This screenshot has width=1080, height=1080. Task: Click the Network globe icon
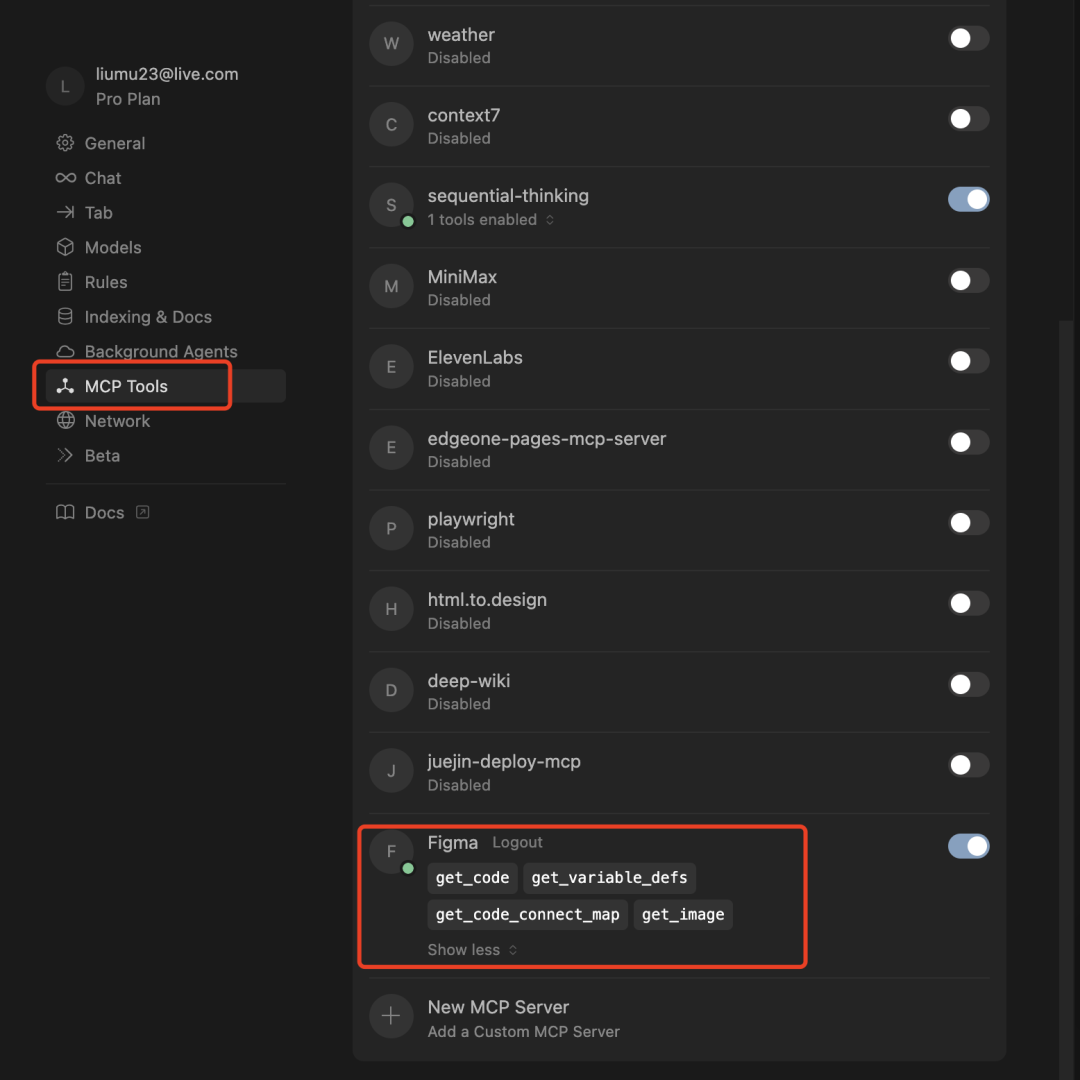(65, 421)
